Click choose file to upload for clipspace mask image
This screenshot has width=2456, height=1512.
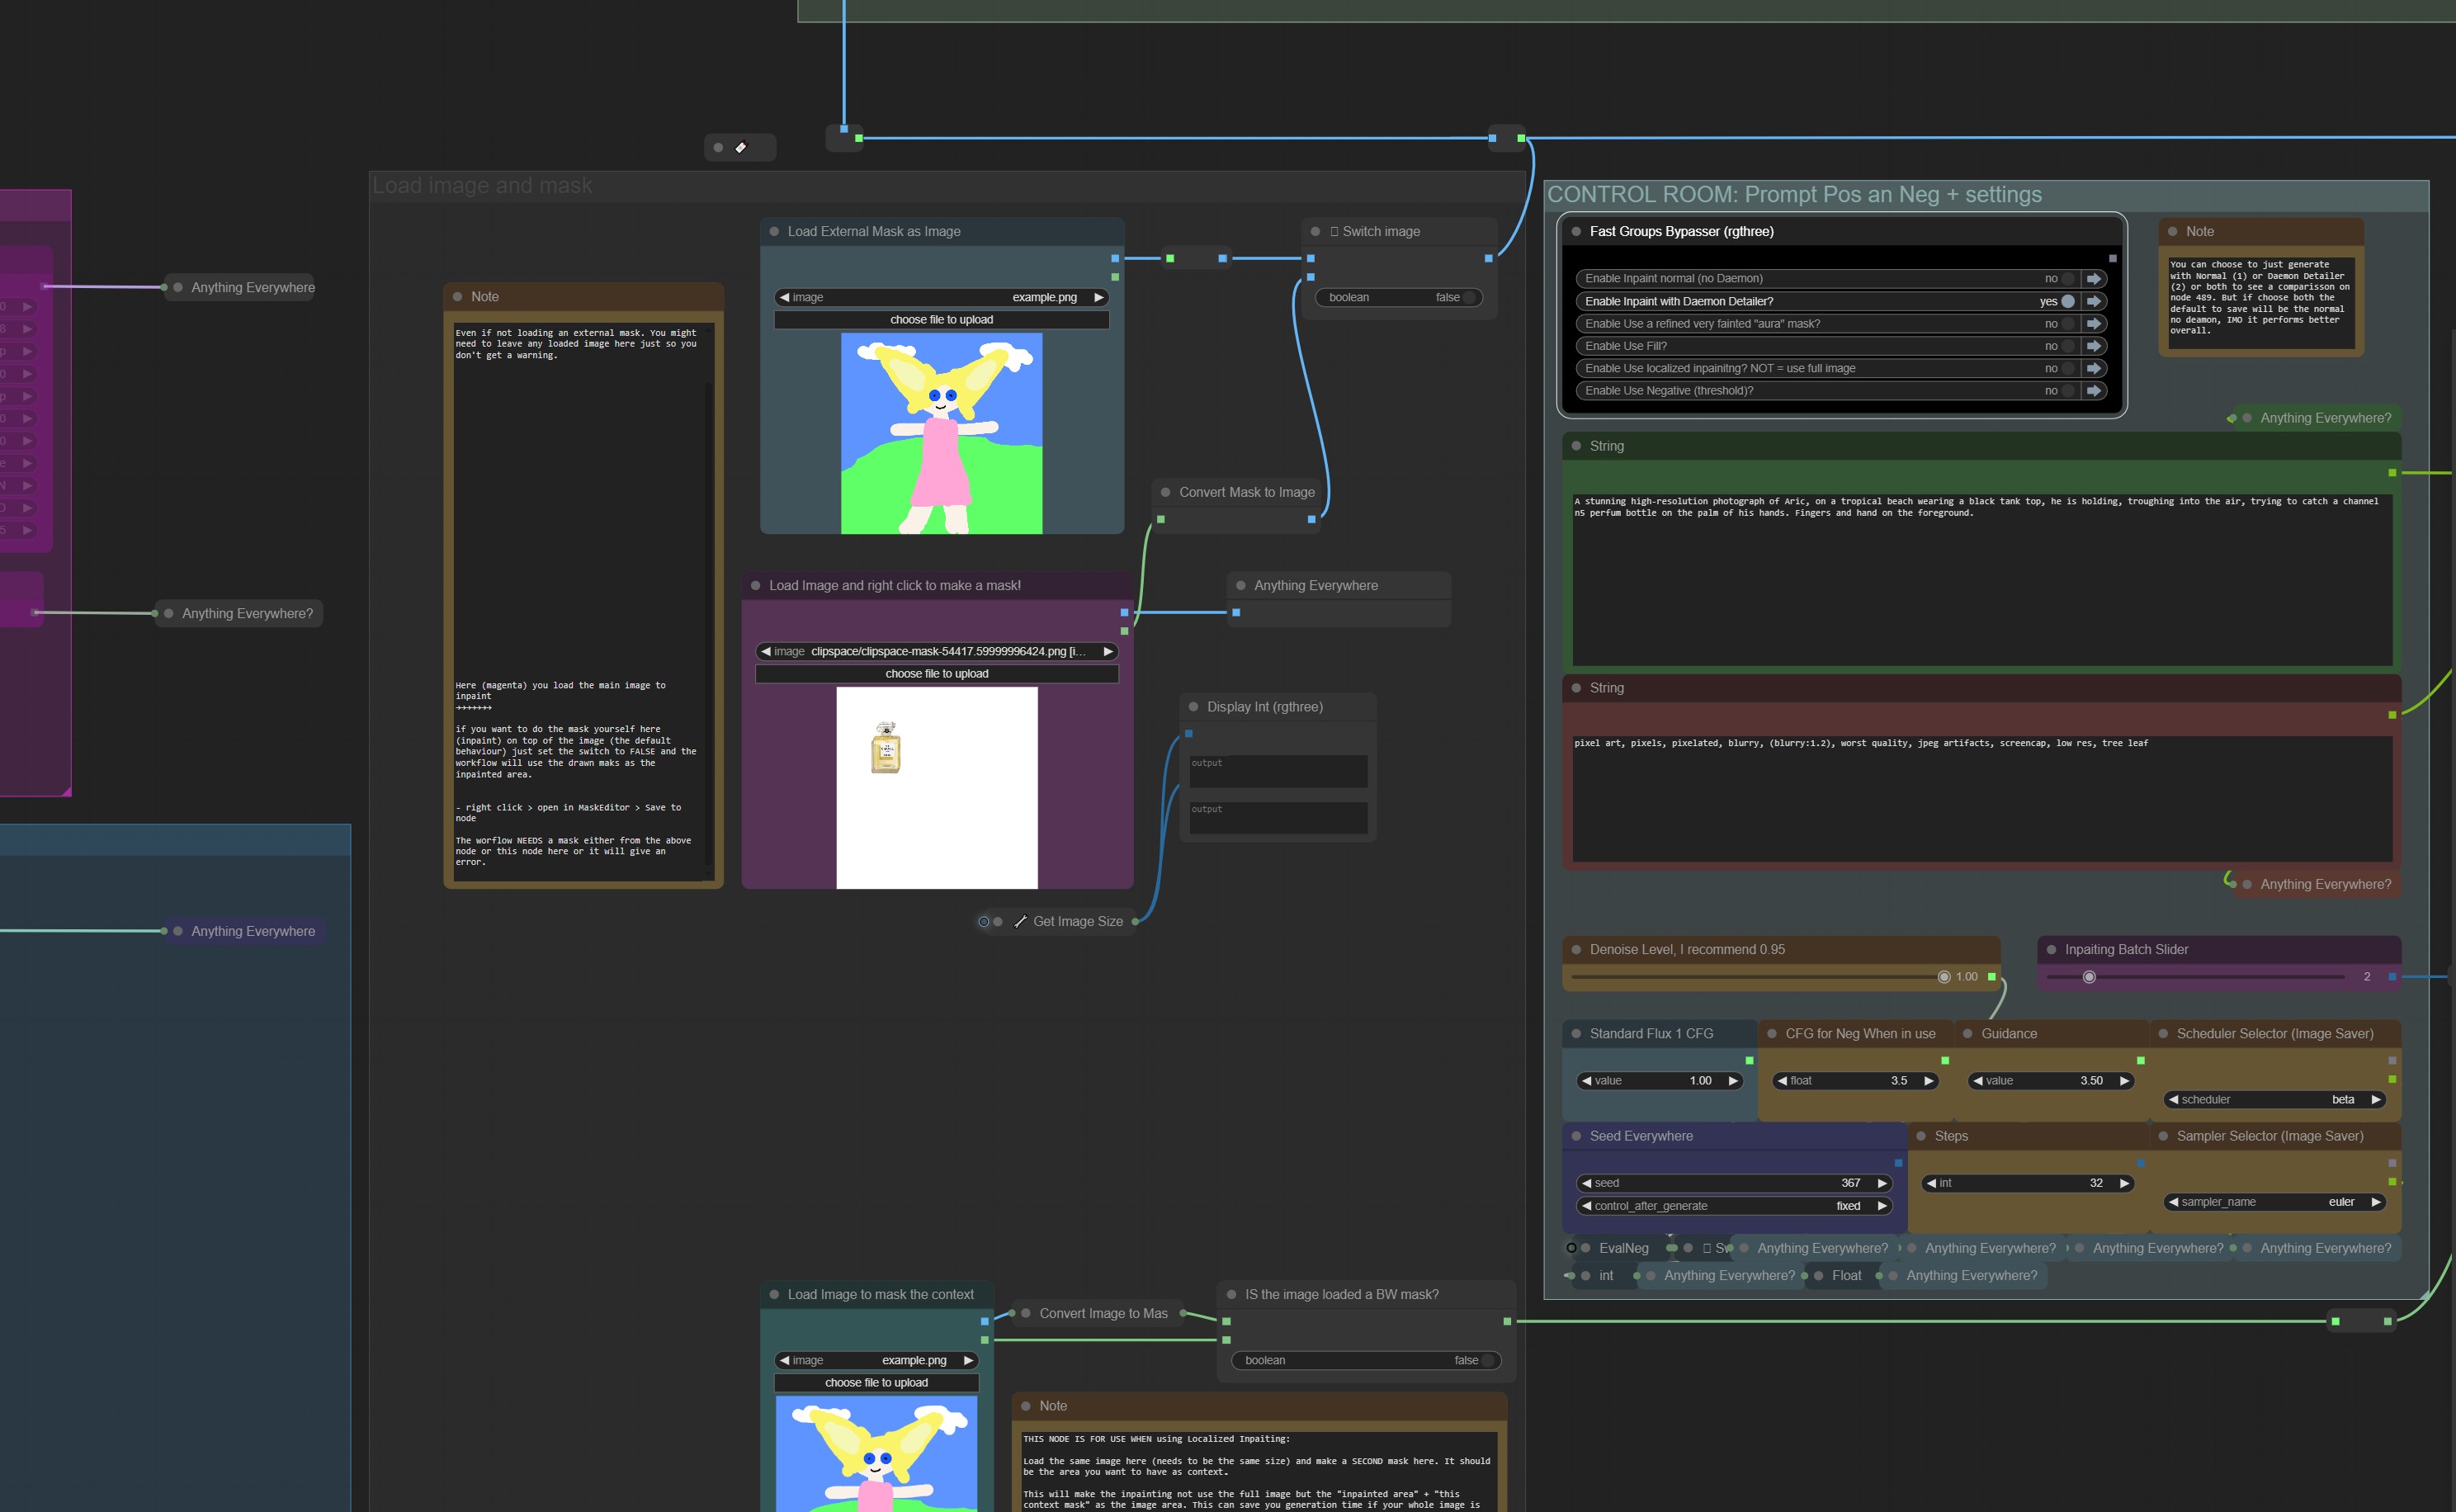coord(936,674)
